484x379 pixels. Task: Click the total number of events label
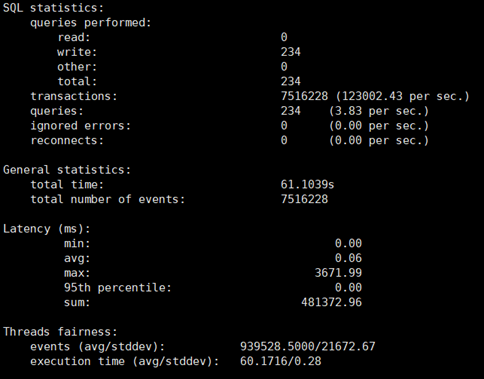tap(108, 199)
